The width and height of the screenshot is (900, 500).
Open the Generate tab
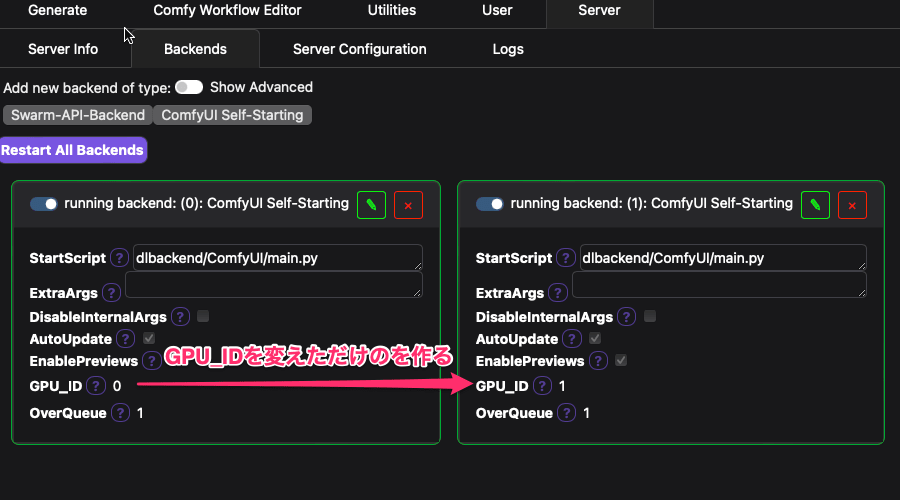57,10
